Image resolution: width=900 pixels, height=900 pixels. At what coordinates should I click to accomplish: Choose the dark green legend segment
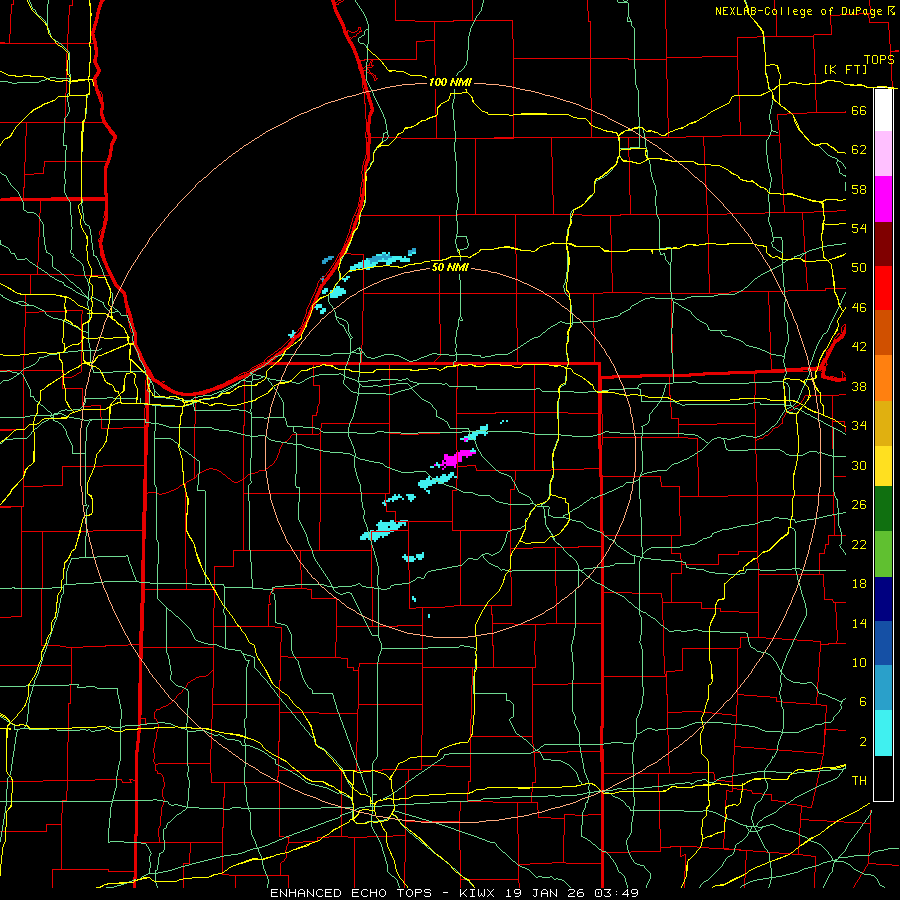[883, 509]
